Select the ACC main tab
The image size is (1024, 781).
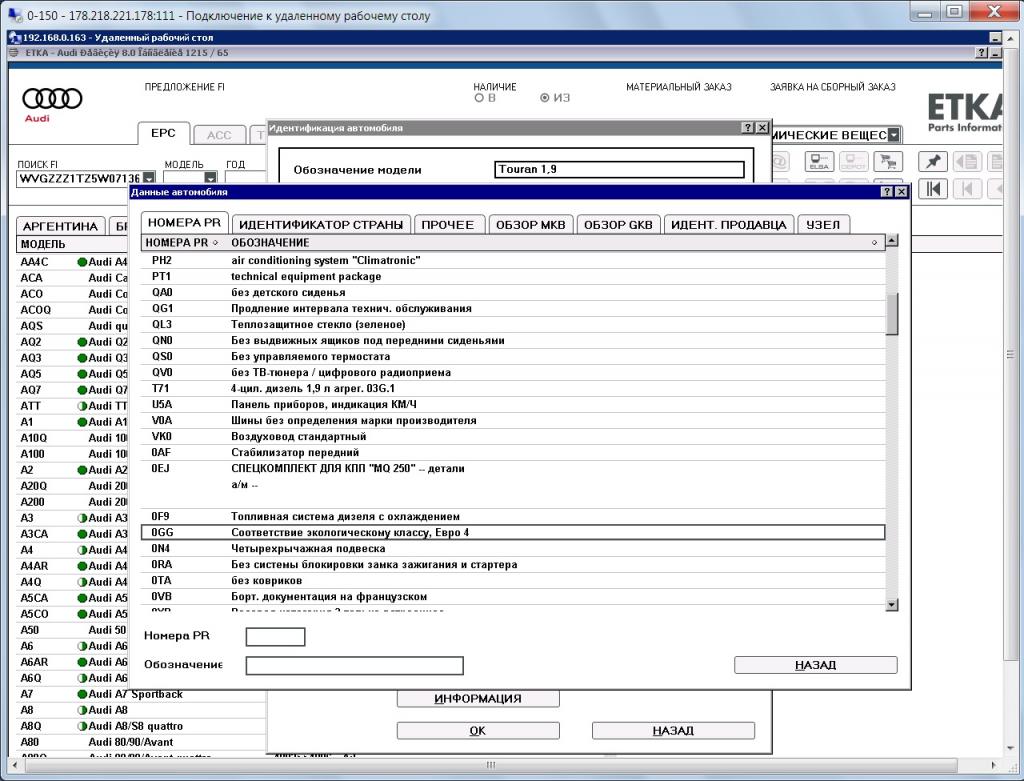point(219,135)
